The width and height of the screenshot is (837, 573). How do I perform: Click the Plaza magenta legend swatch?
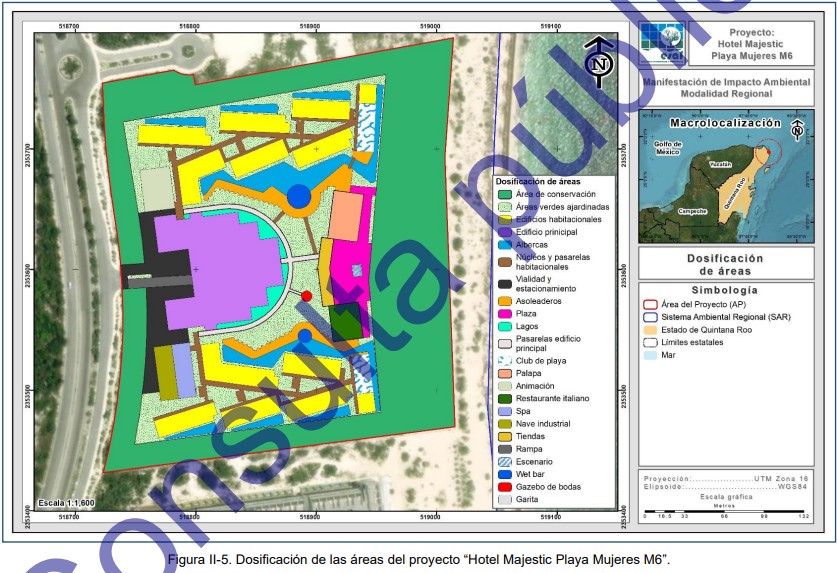[x=505, y=313]
